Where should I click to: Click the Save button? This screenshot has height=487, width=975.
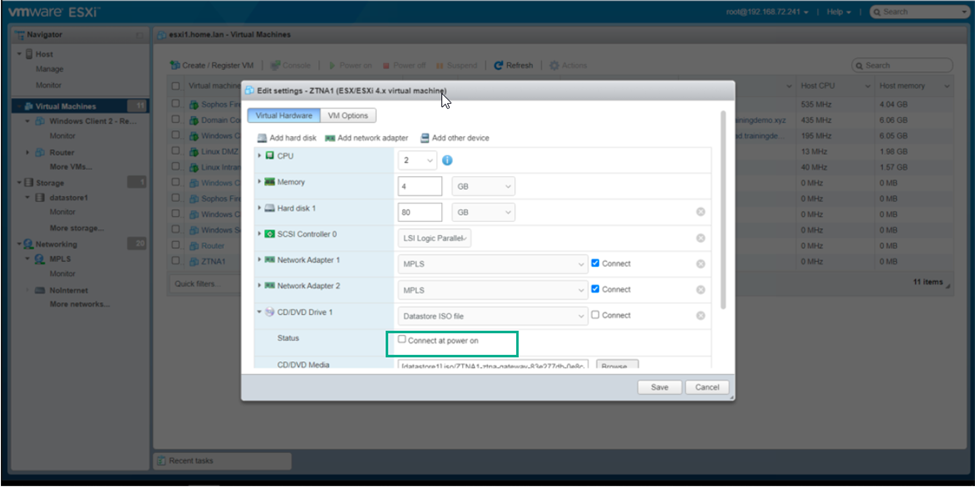click(660, 387)
